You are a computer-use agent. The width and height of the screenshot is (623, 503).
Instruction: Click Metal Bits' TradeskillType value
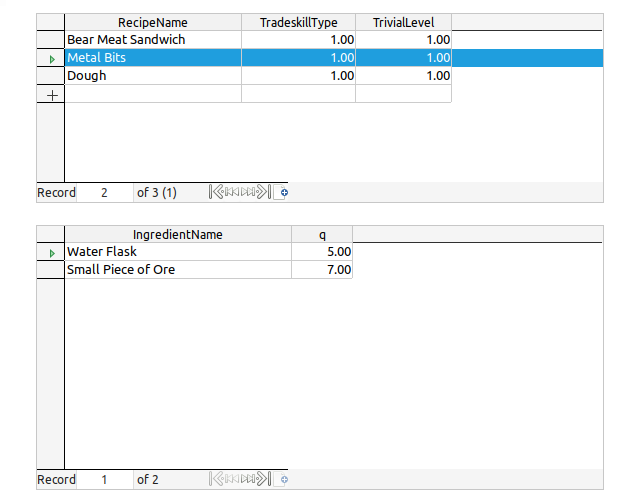tap(298, 58)
